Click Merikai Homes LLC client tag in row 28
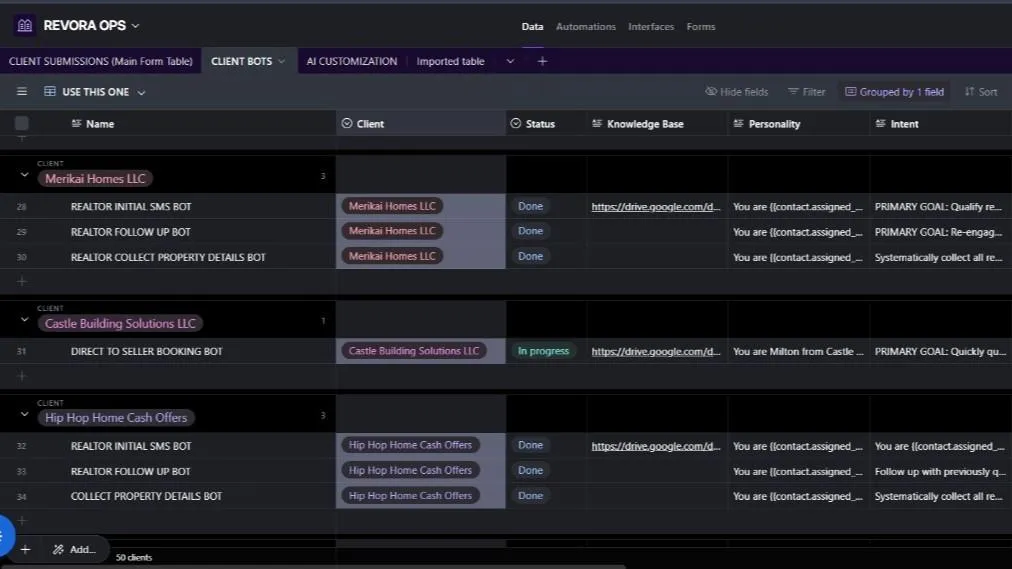The image size is (1012, 569). 392,206
